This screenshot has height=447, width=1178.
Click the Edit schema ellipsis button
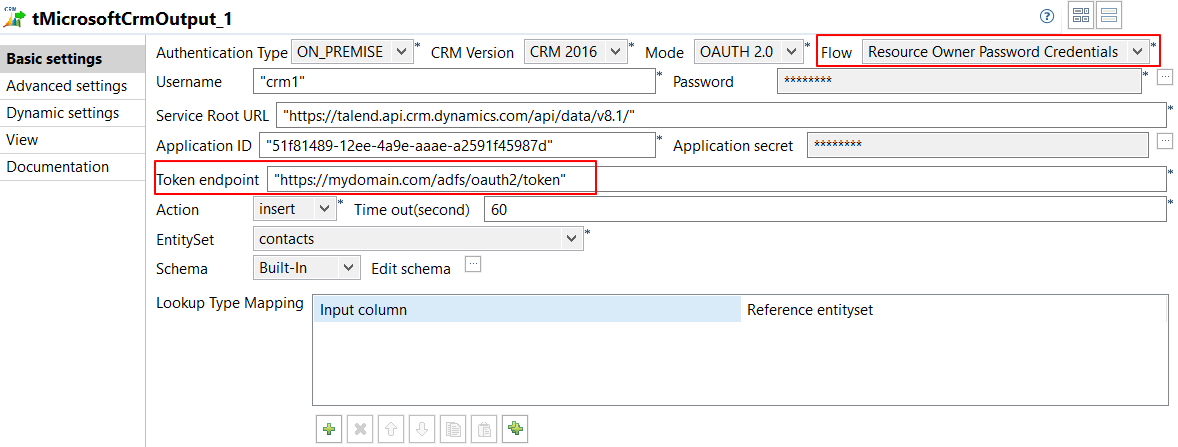[474, 265]
